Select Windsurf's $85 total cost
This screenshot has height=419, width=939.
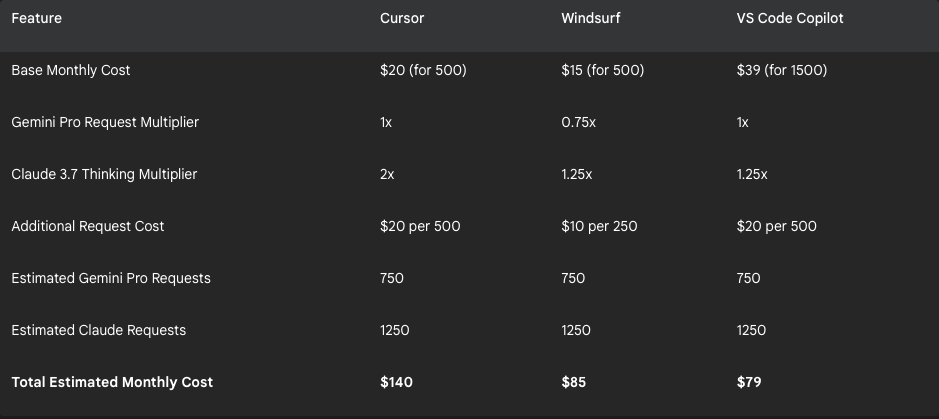[574, 382]
